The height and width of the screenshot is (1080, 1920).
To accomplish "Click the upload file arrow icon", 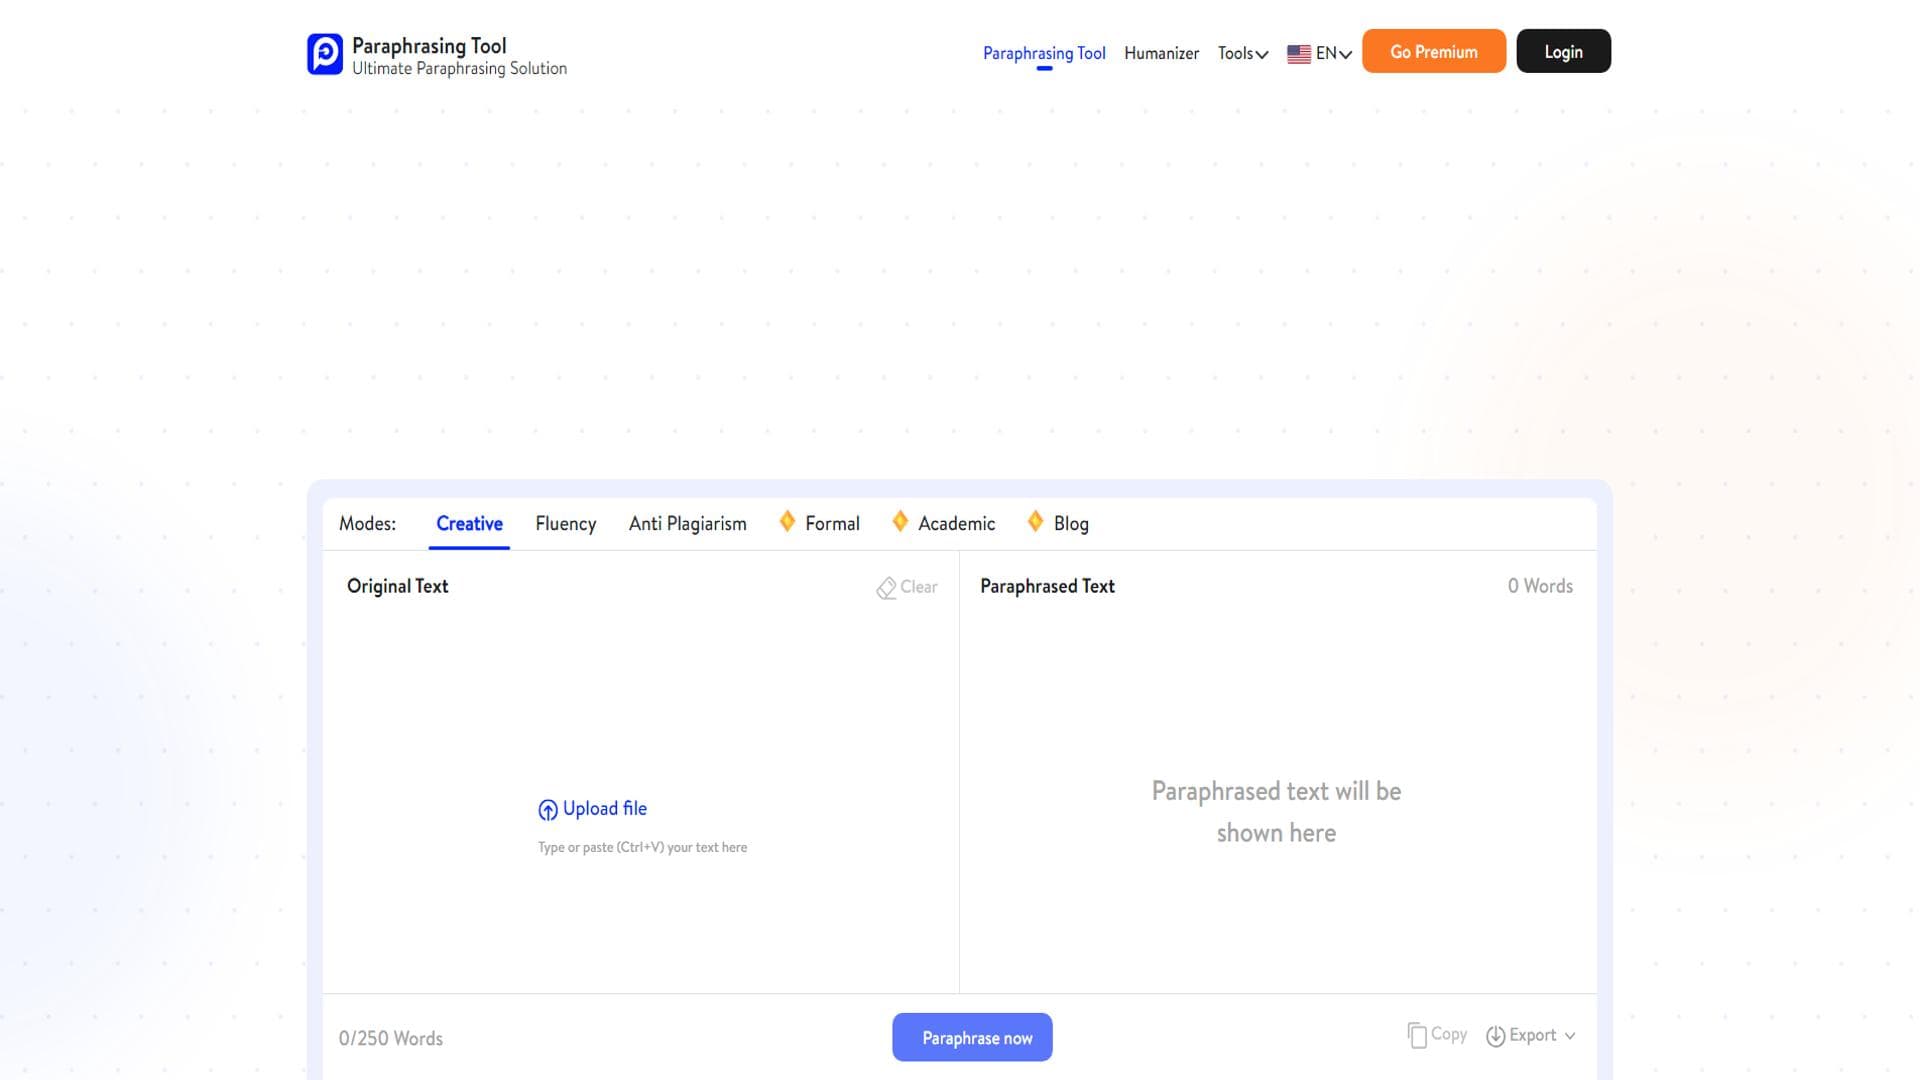I will tap(547, 810).
